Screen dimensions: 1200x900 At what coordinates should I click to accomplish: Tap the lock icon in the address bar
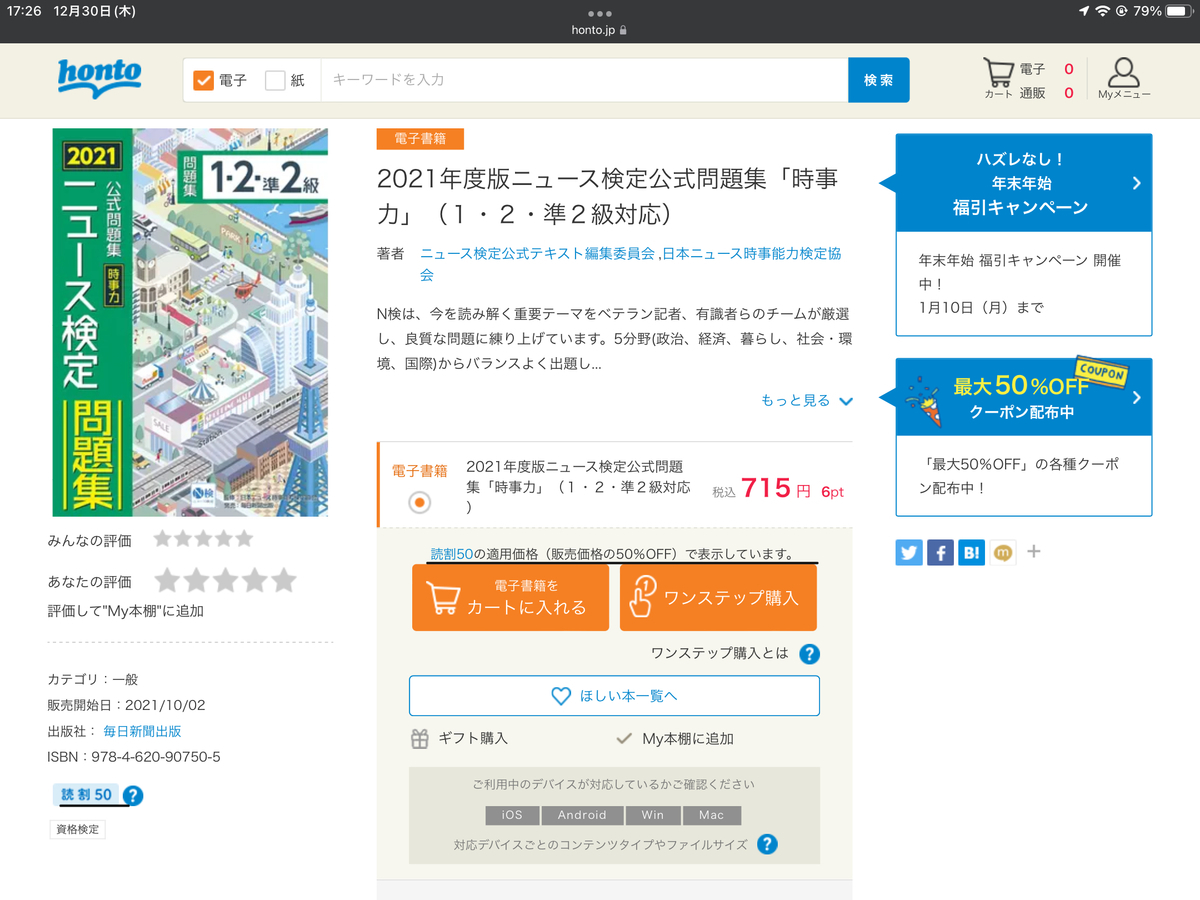(624, 30)
